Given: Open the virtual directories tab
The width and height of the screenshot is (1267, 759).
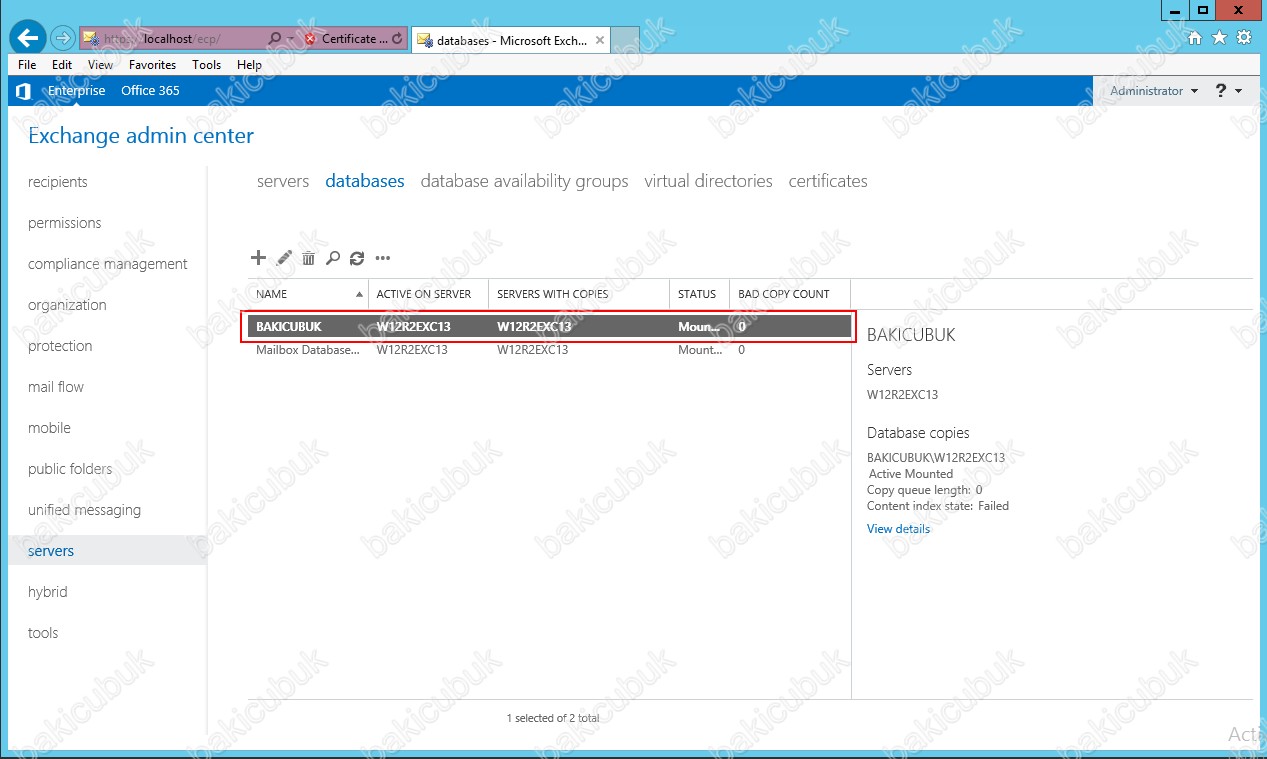Looking at the screenshot, I should (x=708, y=181).
